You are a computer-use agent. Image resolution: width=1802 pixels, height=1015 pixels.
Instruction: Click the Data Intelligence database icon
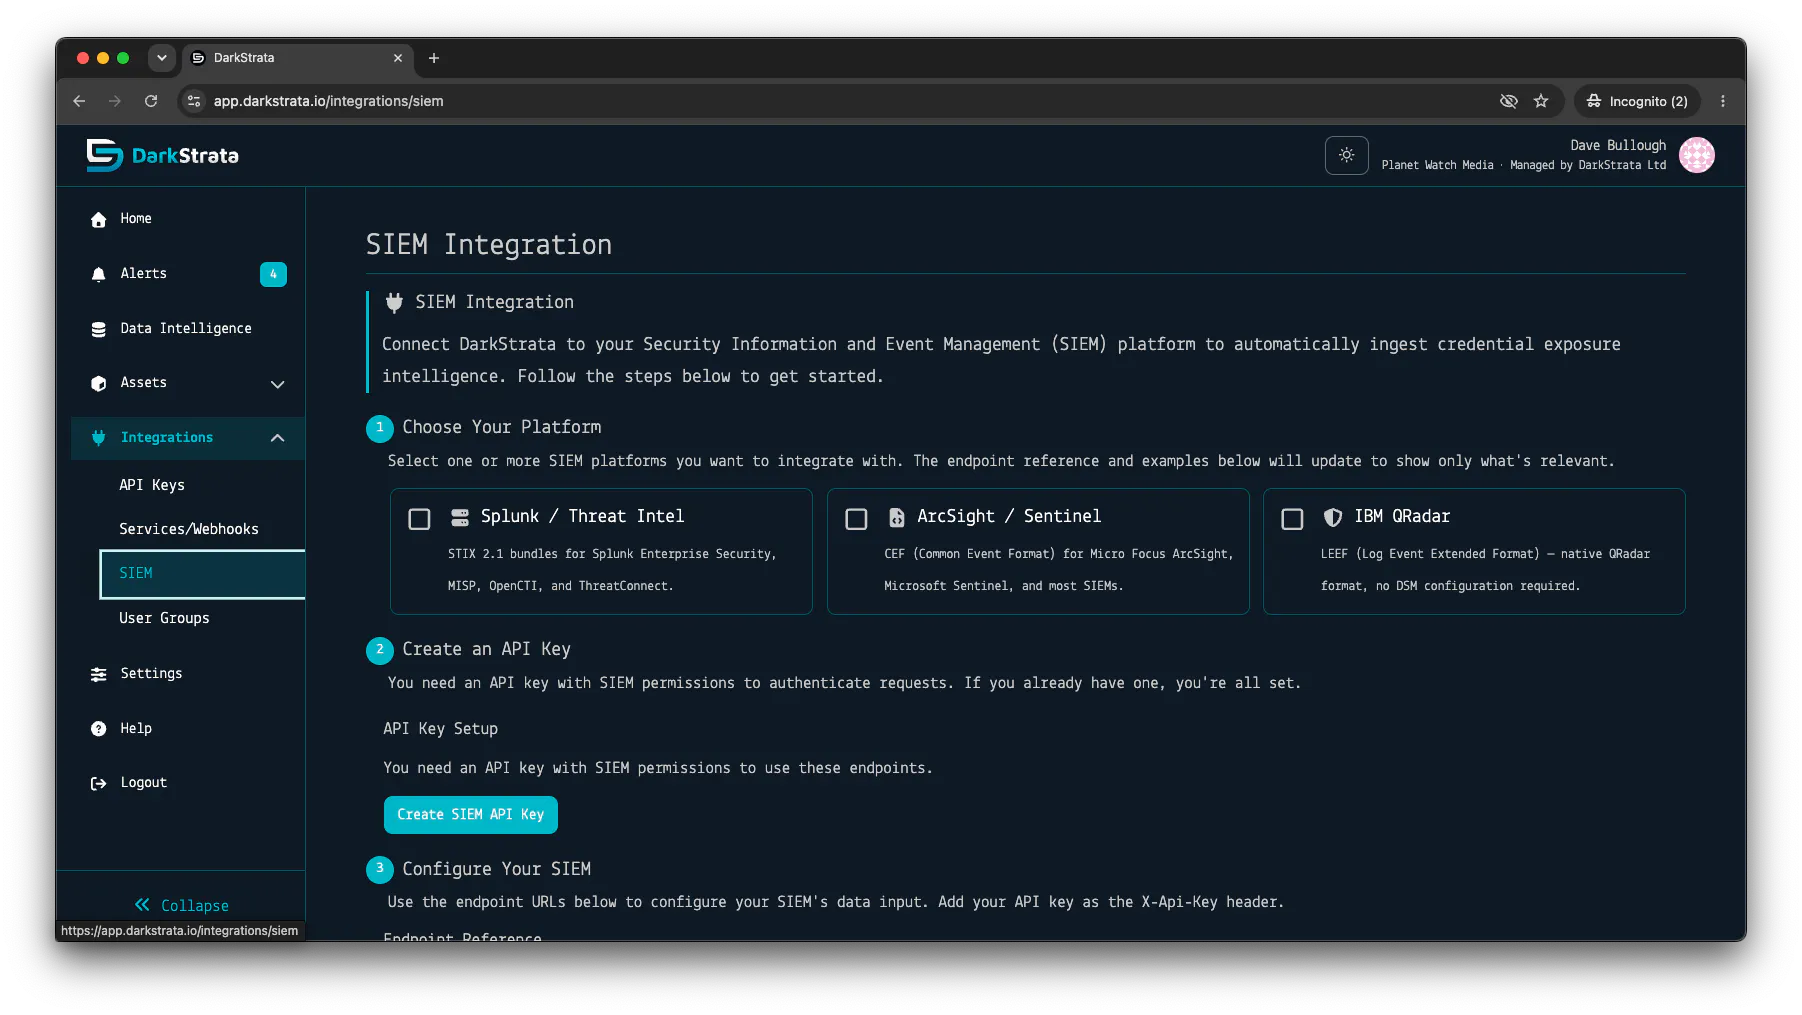coord(98,329)
